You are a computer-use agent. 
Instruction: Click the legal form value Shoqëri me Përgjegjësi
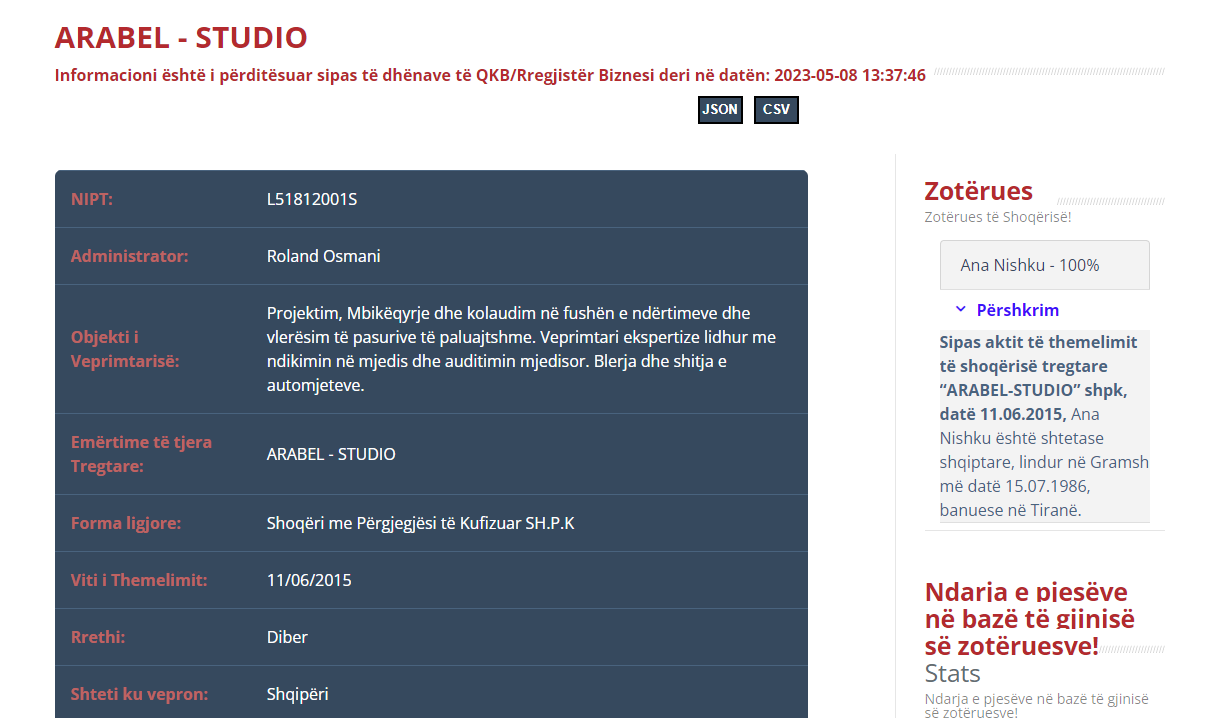(x=420, y=523)
